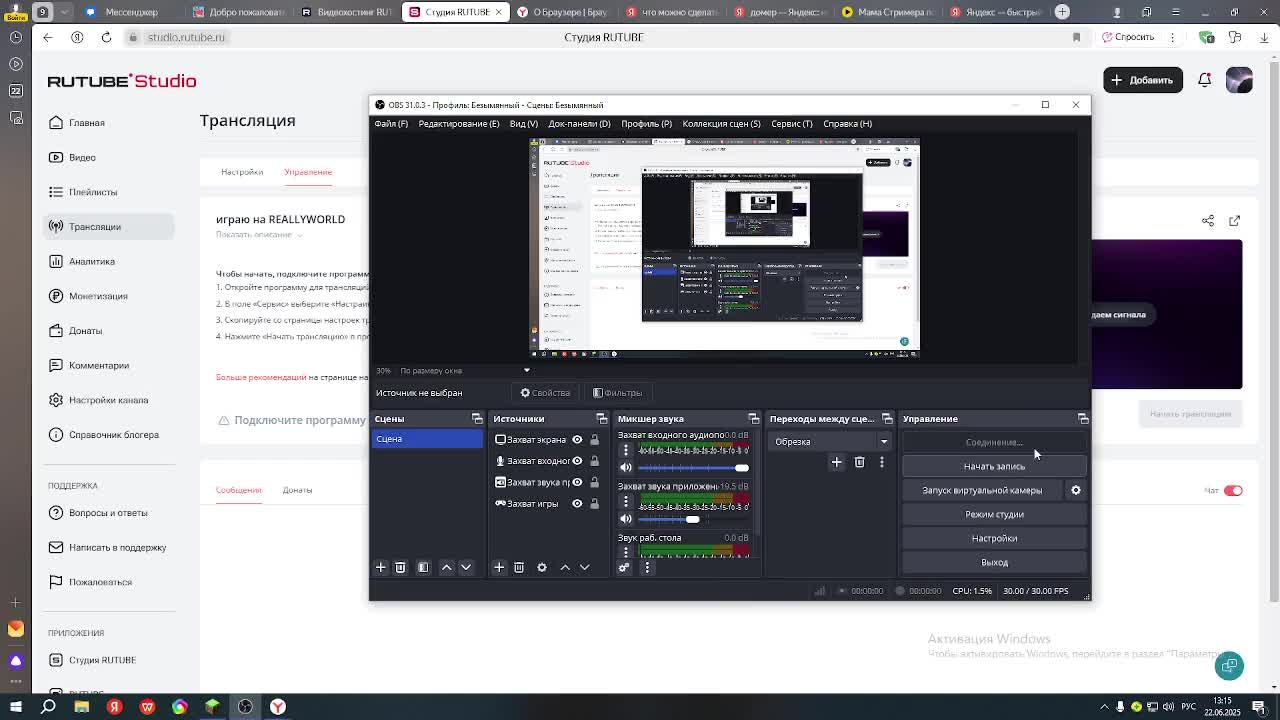Open options menu for application audio capture track
1280x720 pixels.
[x=626, y=500]
